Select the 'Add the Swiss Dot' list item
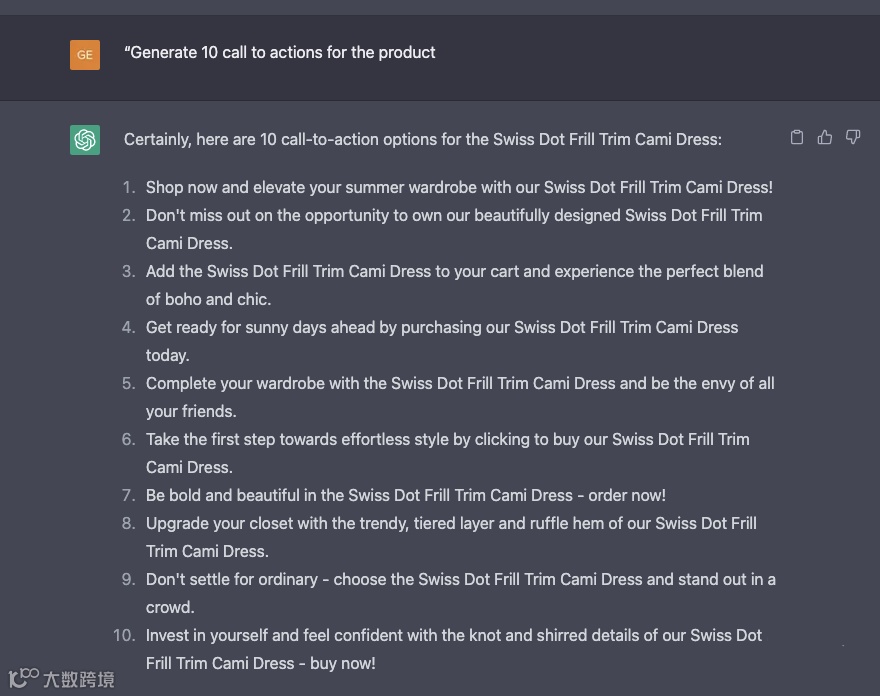880x696 pixels. [454, 271]
